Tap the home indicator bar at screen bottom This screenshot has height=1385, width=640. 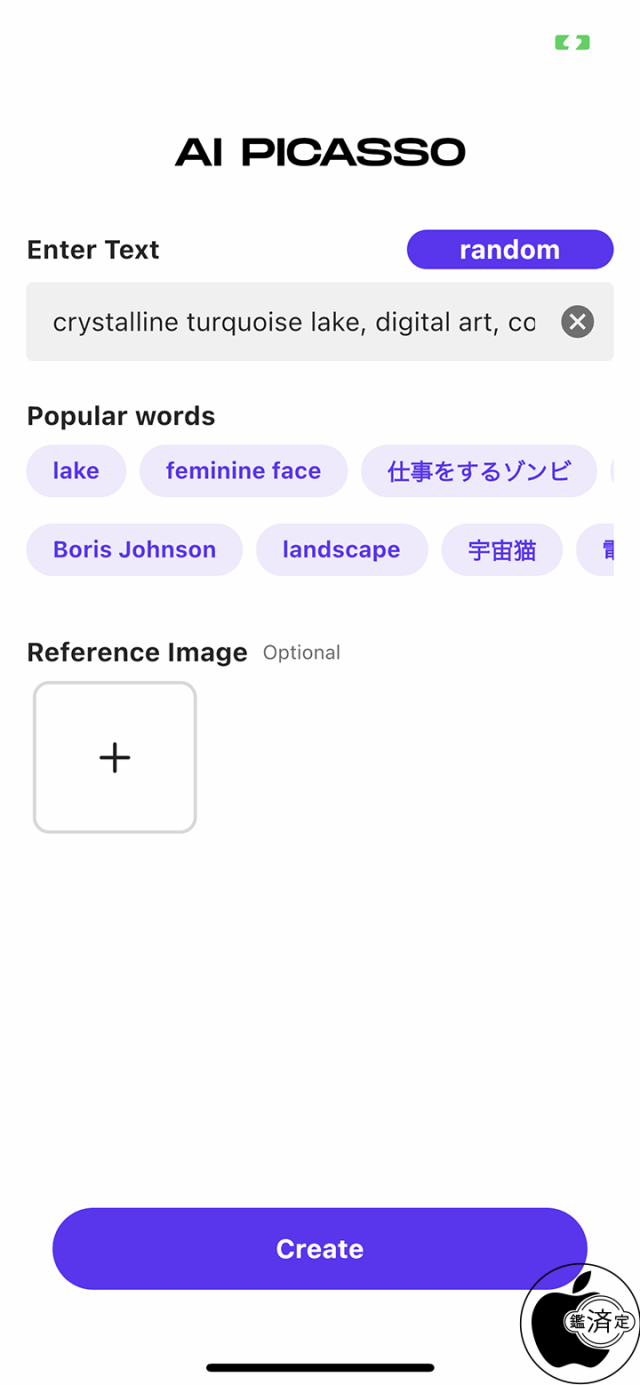(320, 1367)
